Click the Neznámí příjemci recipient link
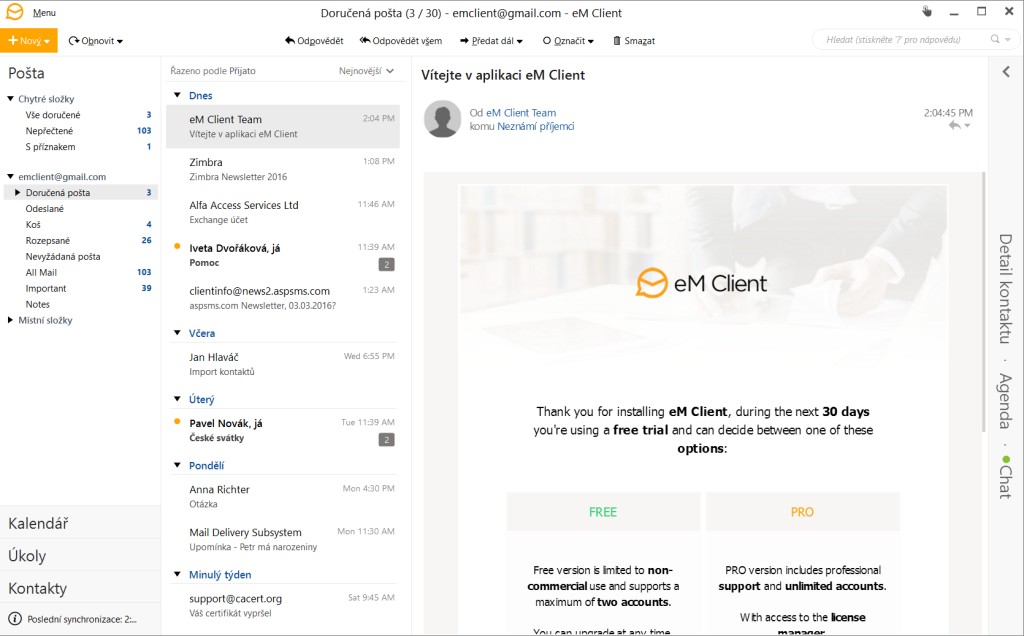Screen dimensions: 1024x636 click(536, 126)
